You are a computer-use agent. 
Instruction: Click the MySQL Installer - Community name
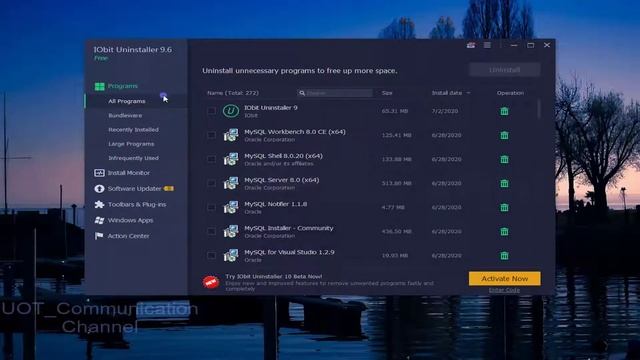289,228
